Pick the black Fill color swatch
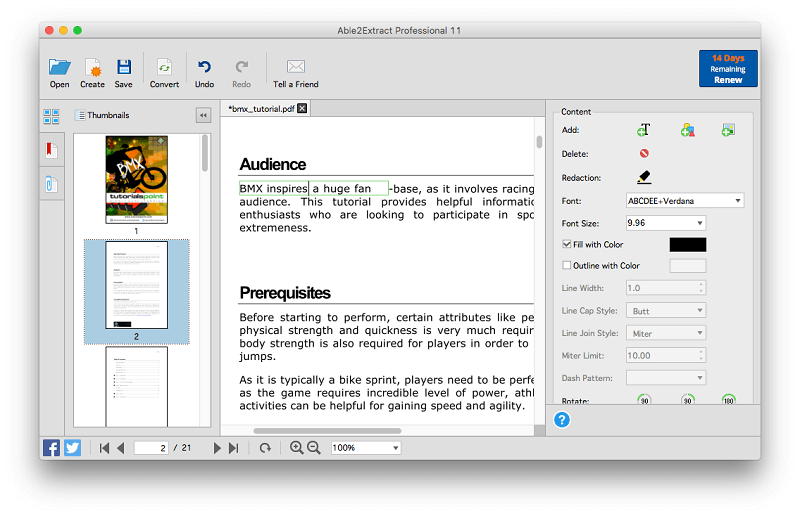The height and width of the screenshot is (516, 800). click(688, 245)
